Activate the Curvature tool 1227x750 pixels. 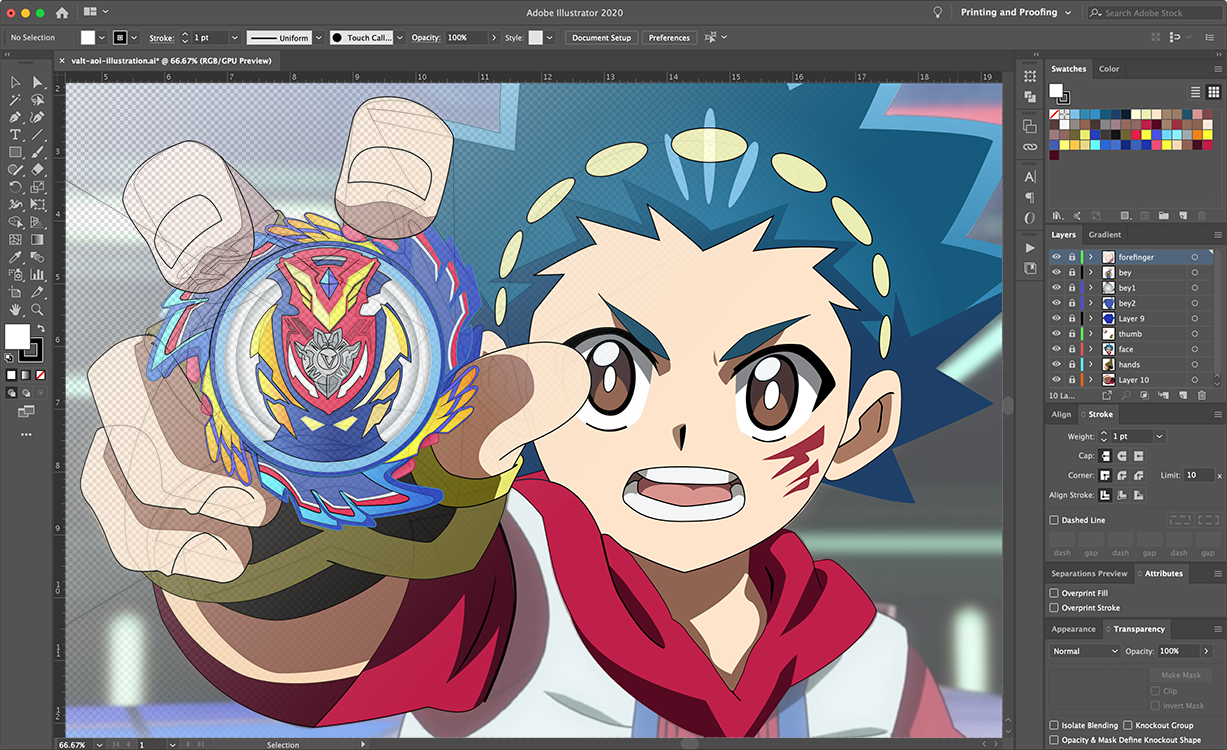click(37, 117)
